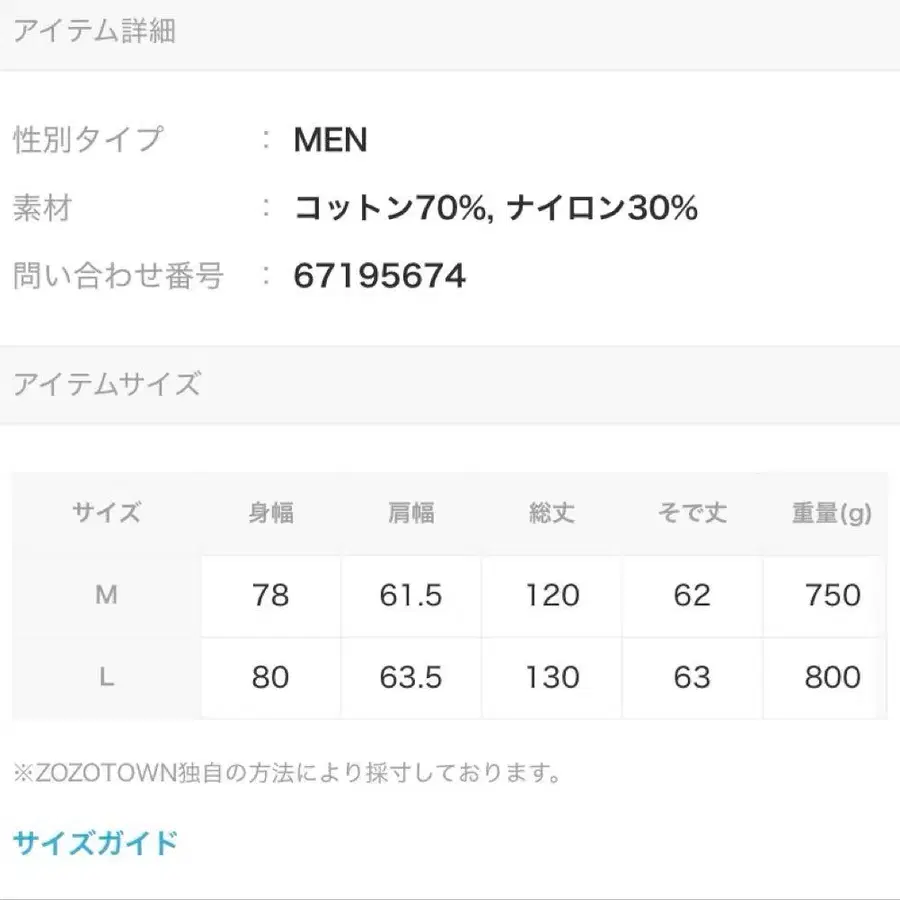Screen dimensions: 900x900
Task: Select the size M row label
Action: pos(105,595)
